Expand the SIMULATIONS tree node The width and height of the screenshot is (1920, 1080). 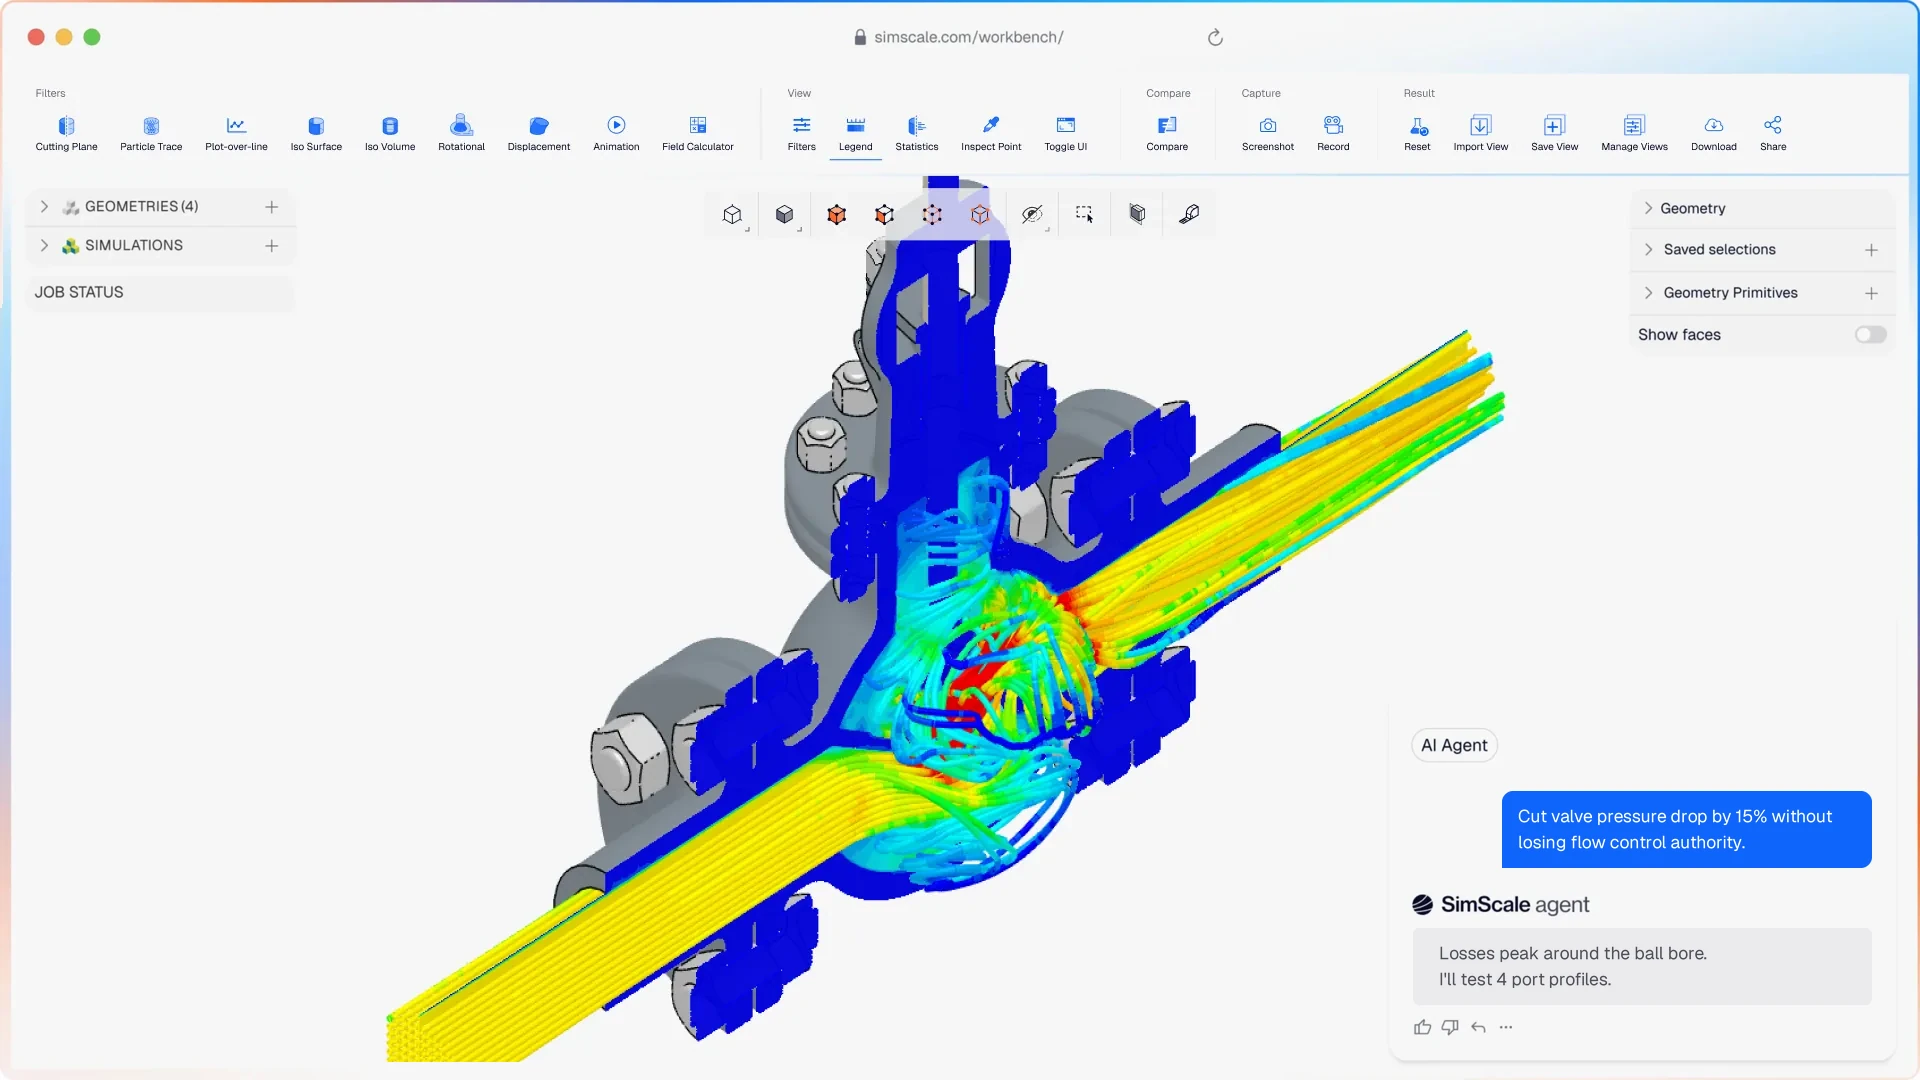[x=44, y=246]
